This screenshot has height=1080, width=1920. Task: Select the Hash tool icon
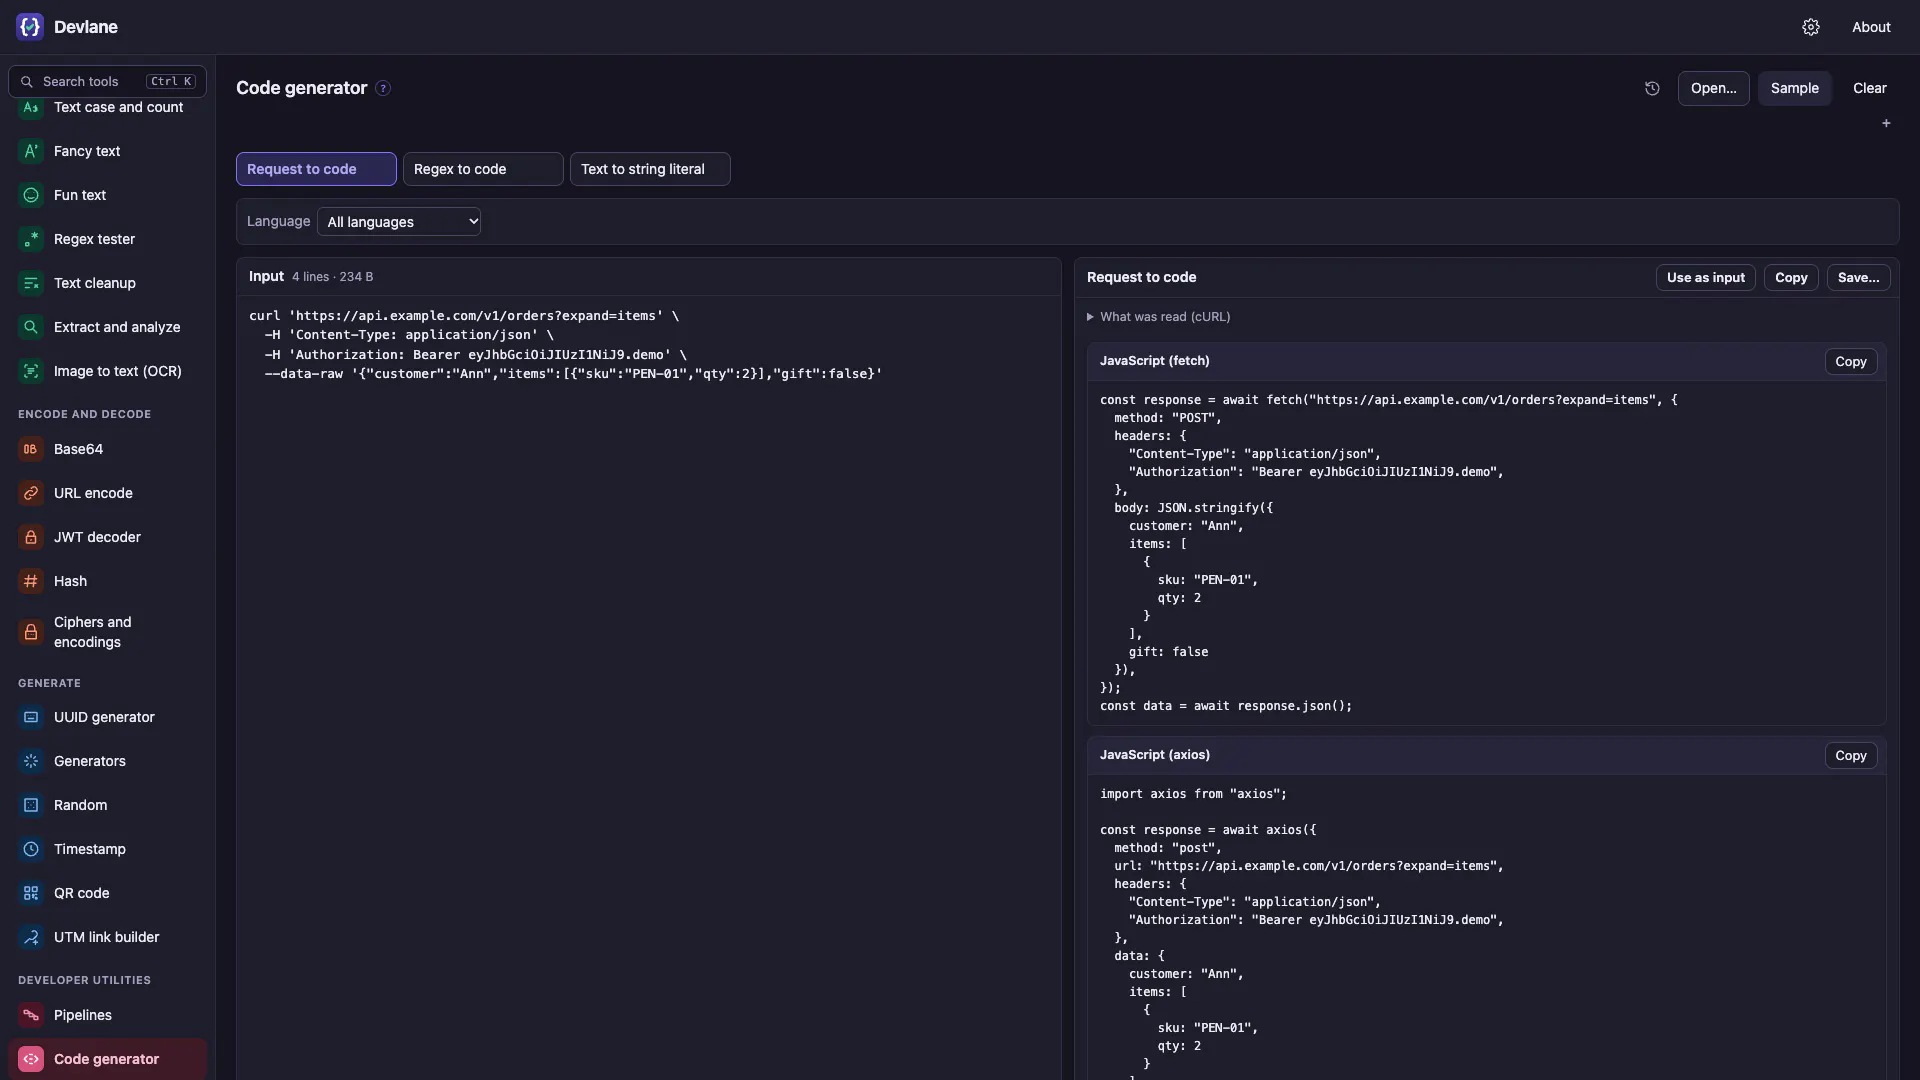tap(31, 581)
